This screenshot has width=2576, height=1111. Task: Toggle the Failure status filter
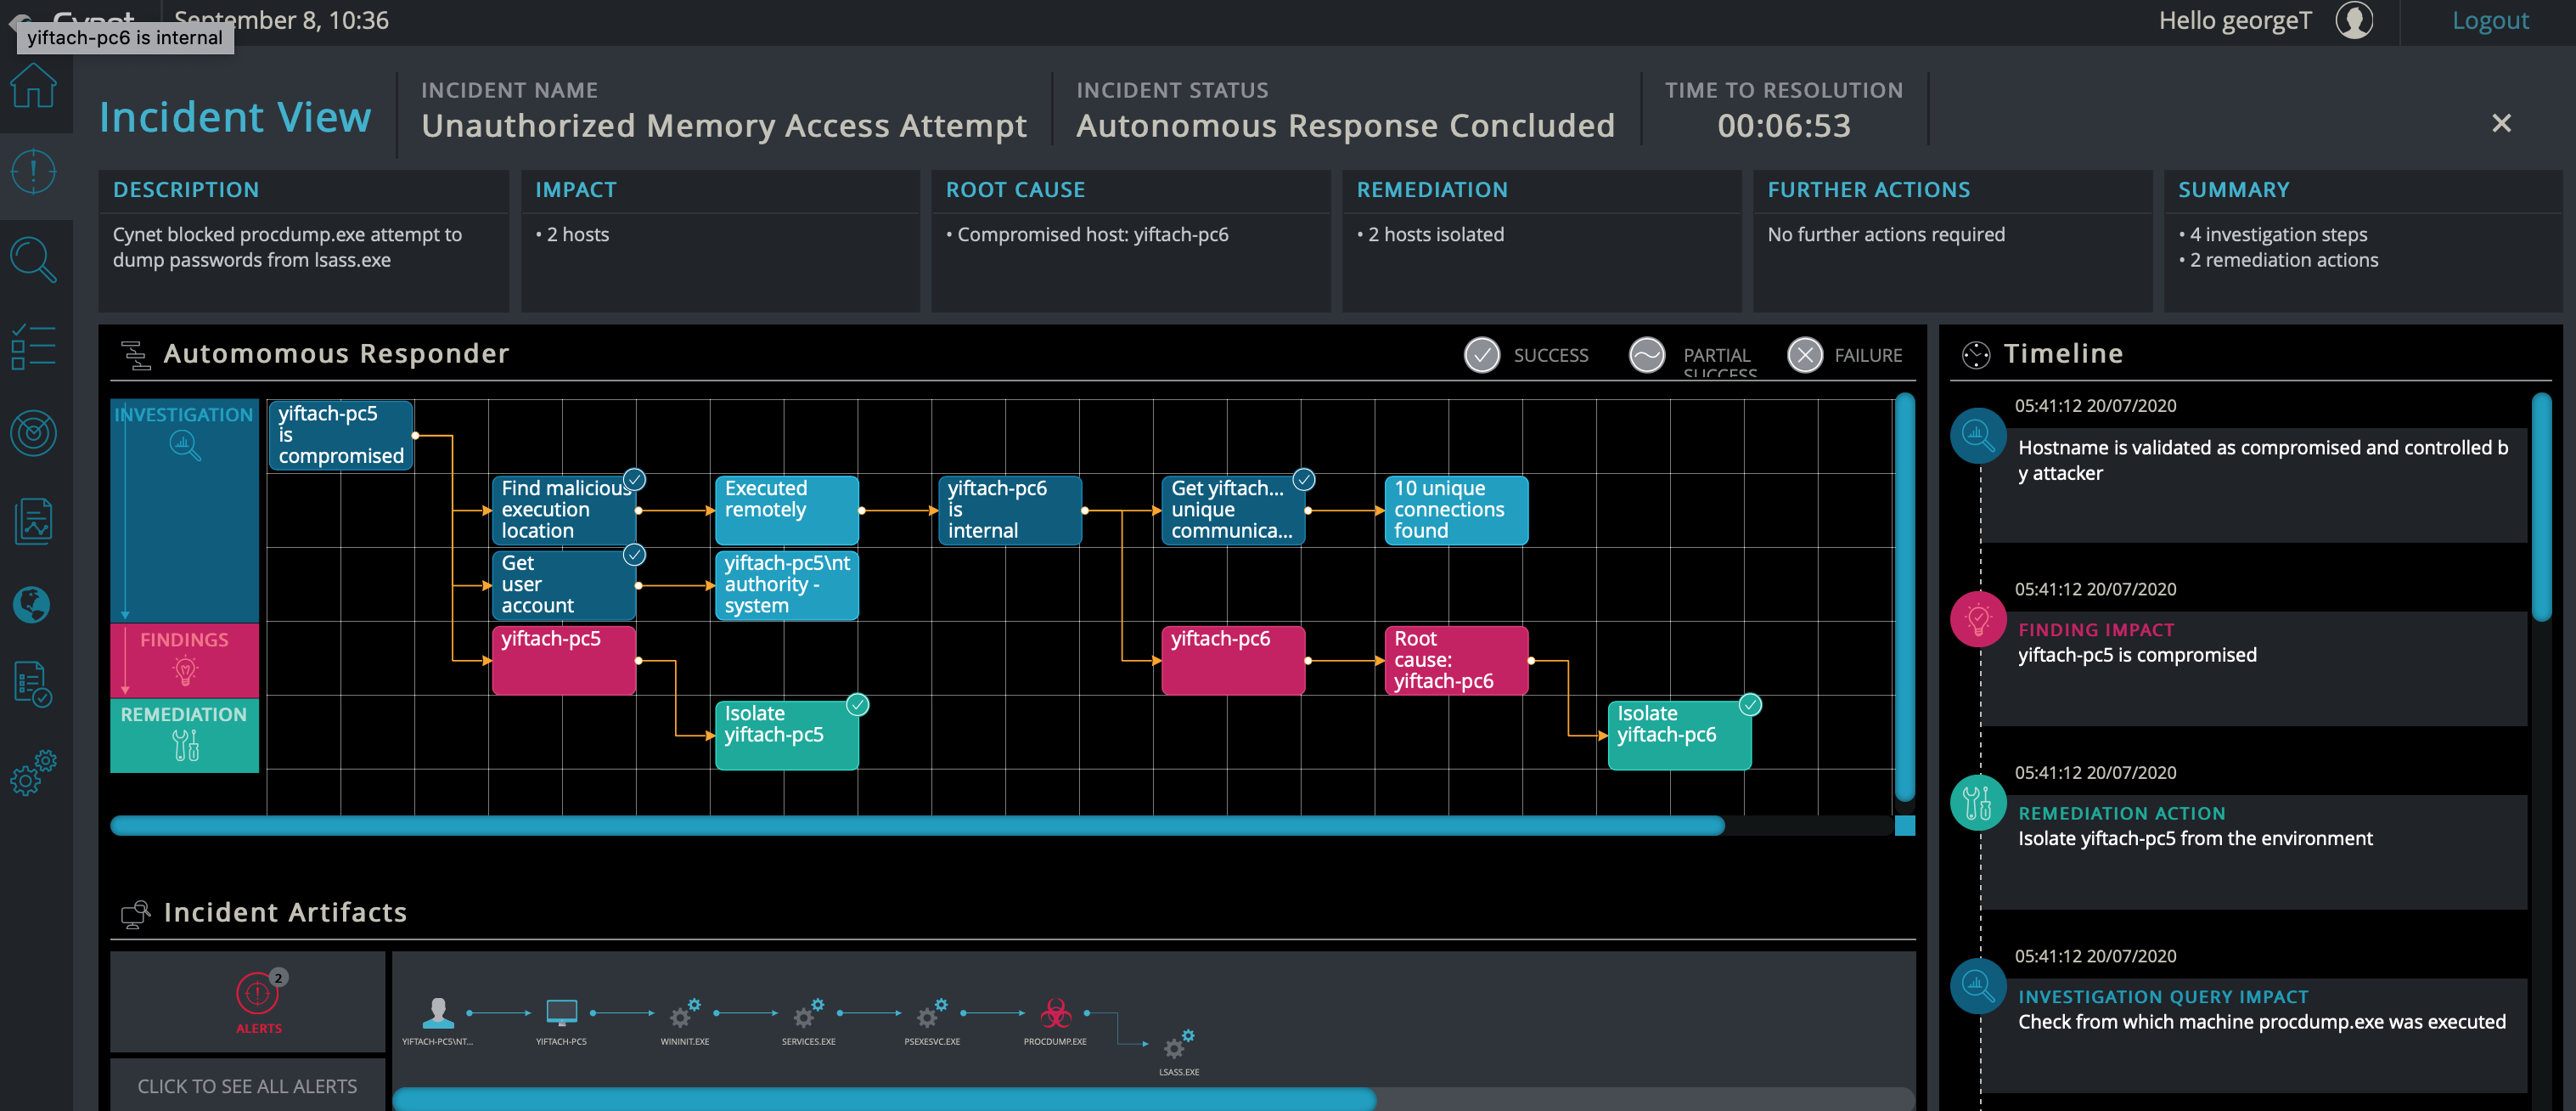click(1804, 355)
